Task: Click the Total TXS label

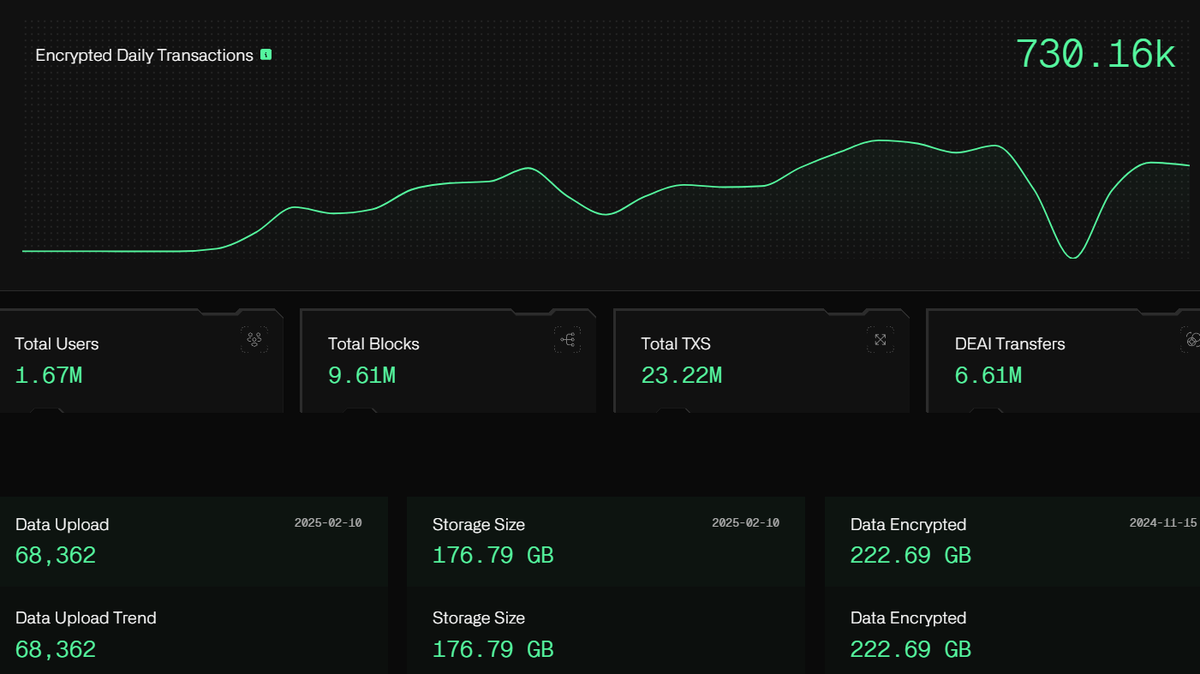Action: coord(676,344)
